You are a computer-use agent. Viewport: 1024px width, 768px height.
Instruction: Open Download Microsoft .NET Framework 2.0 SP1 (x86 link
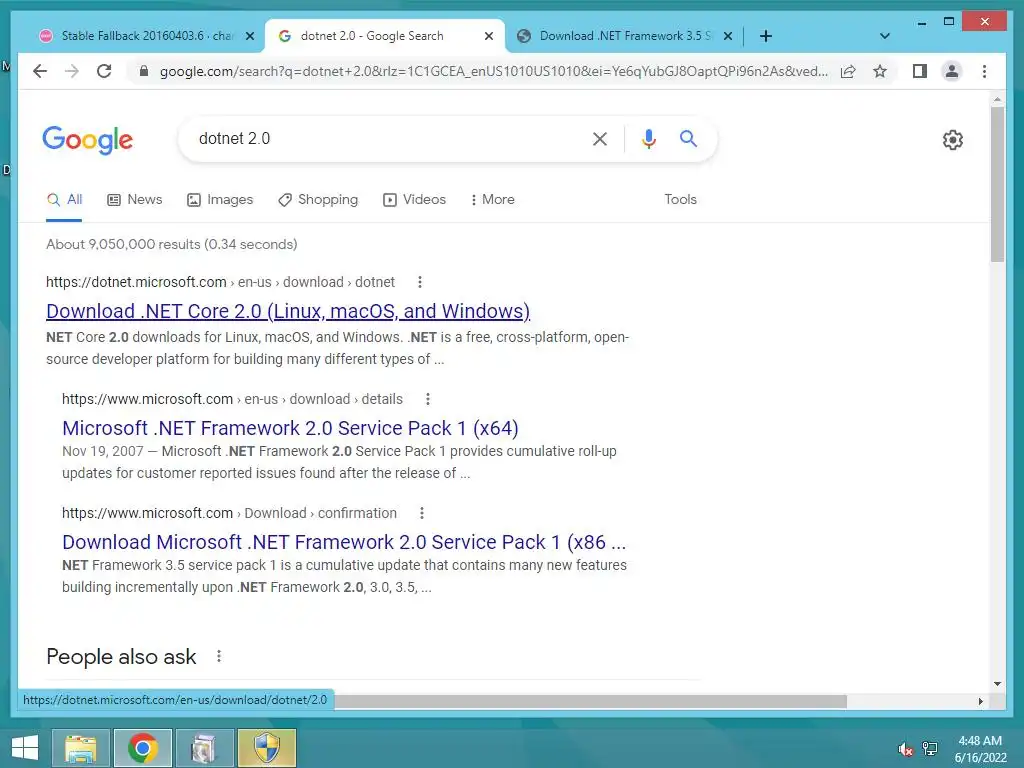pos(344,542)
